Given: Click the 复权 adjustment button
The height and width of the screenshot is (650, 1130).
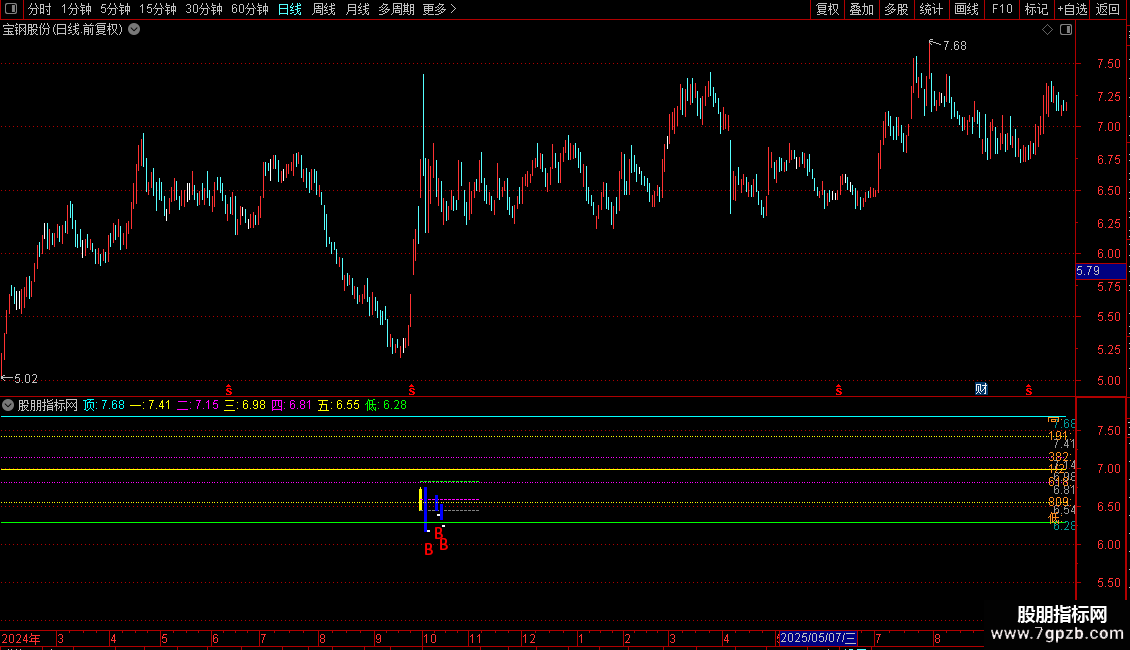Looking at the screenshot, I should coord(827,10).
